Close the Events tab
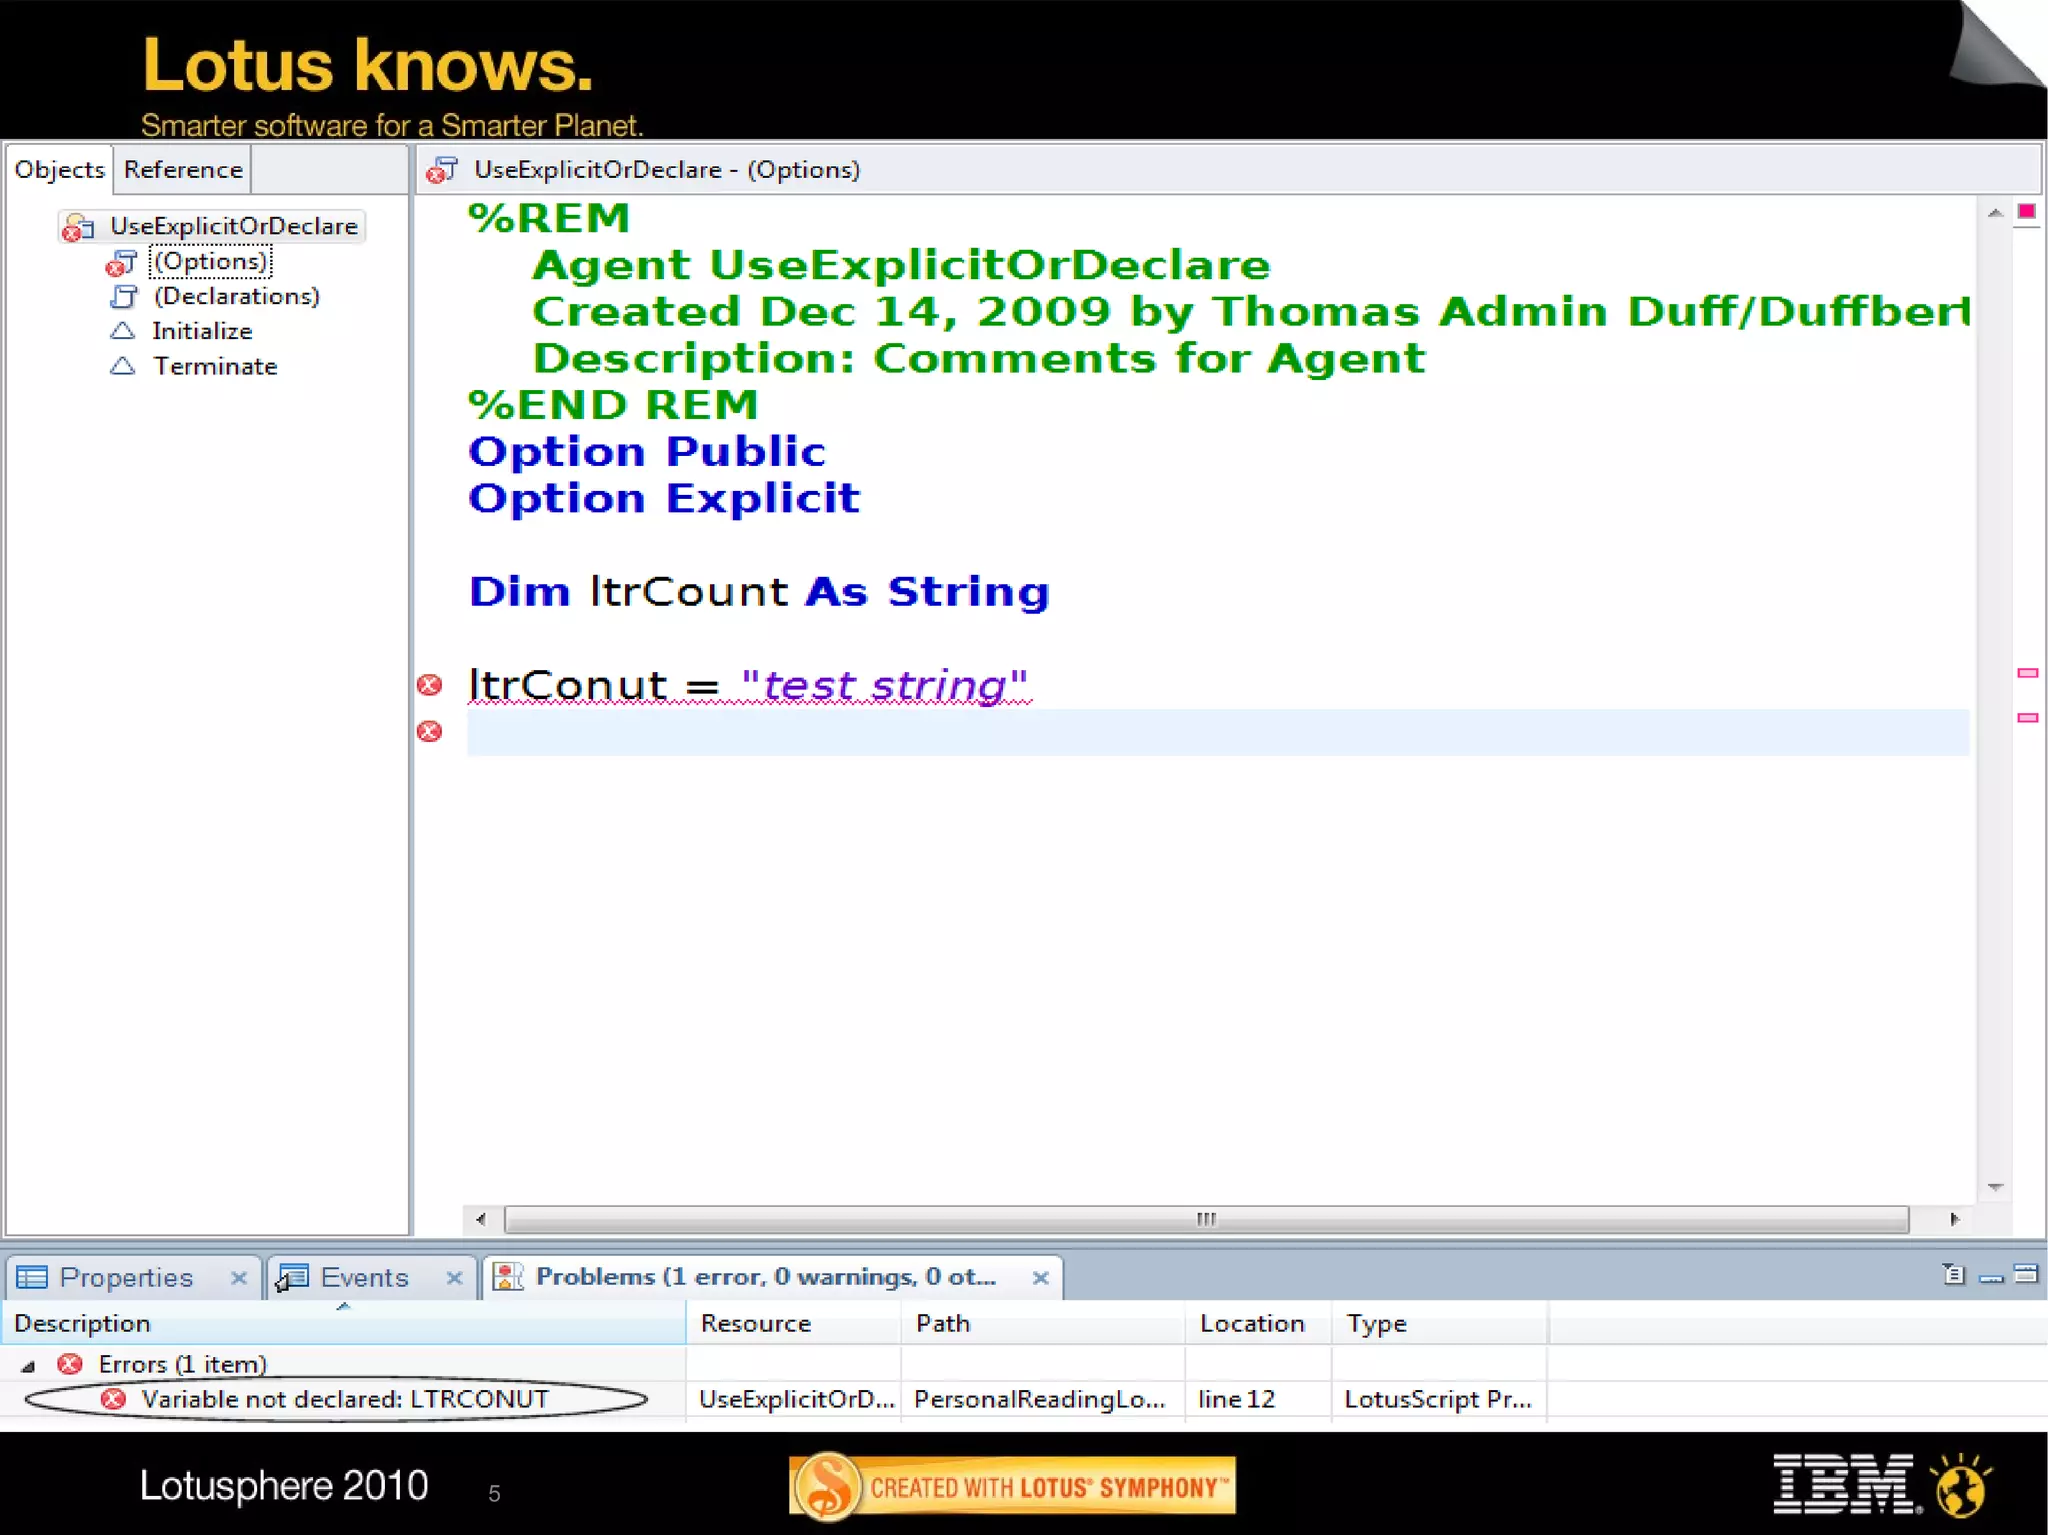Viewport: 2048px width, 1535px height. pyautogui.click(x=454, y=1277)
